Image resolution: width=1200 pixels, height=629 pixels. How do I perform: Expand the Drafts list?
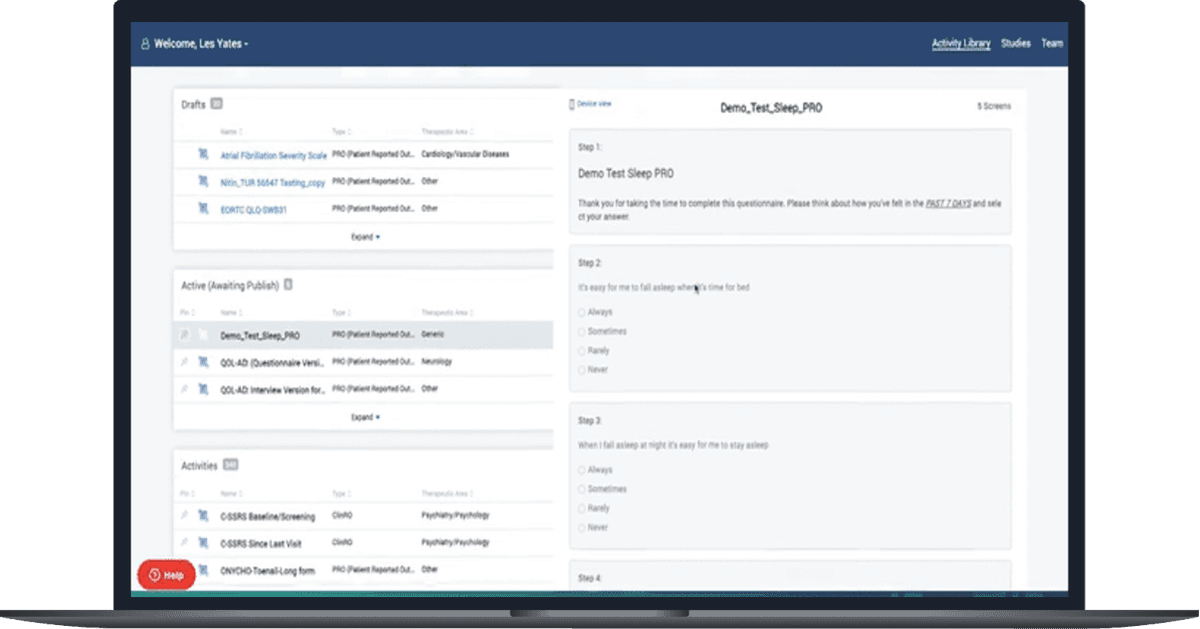point(364,237)
